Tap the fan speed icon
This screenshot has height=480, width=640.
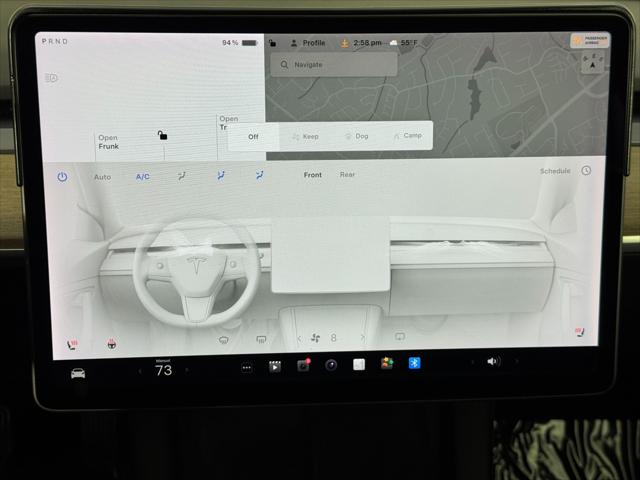pos(316,338)
